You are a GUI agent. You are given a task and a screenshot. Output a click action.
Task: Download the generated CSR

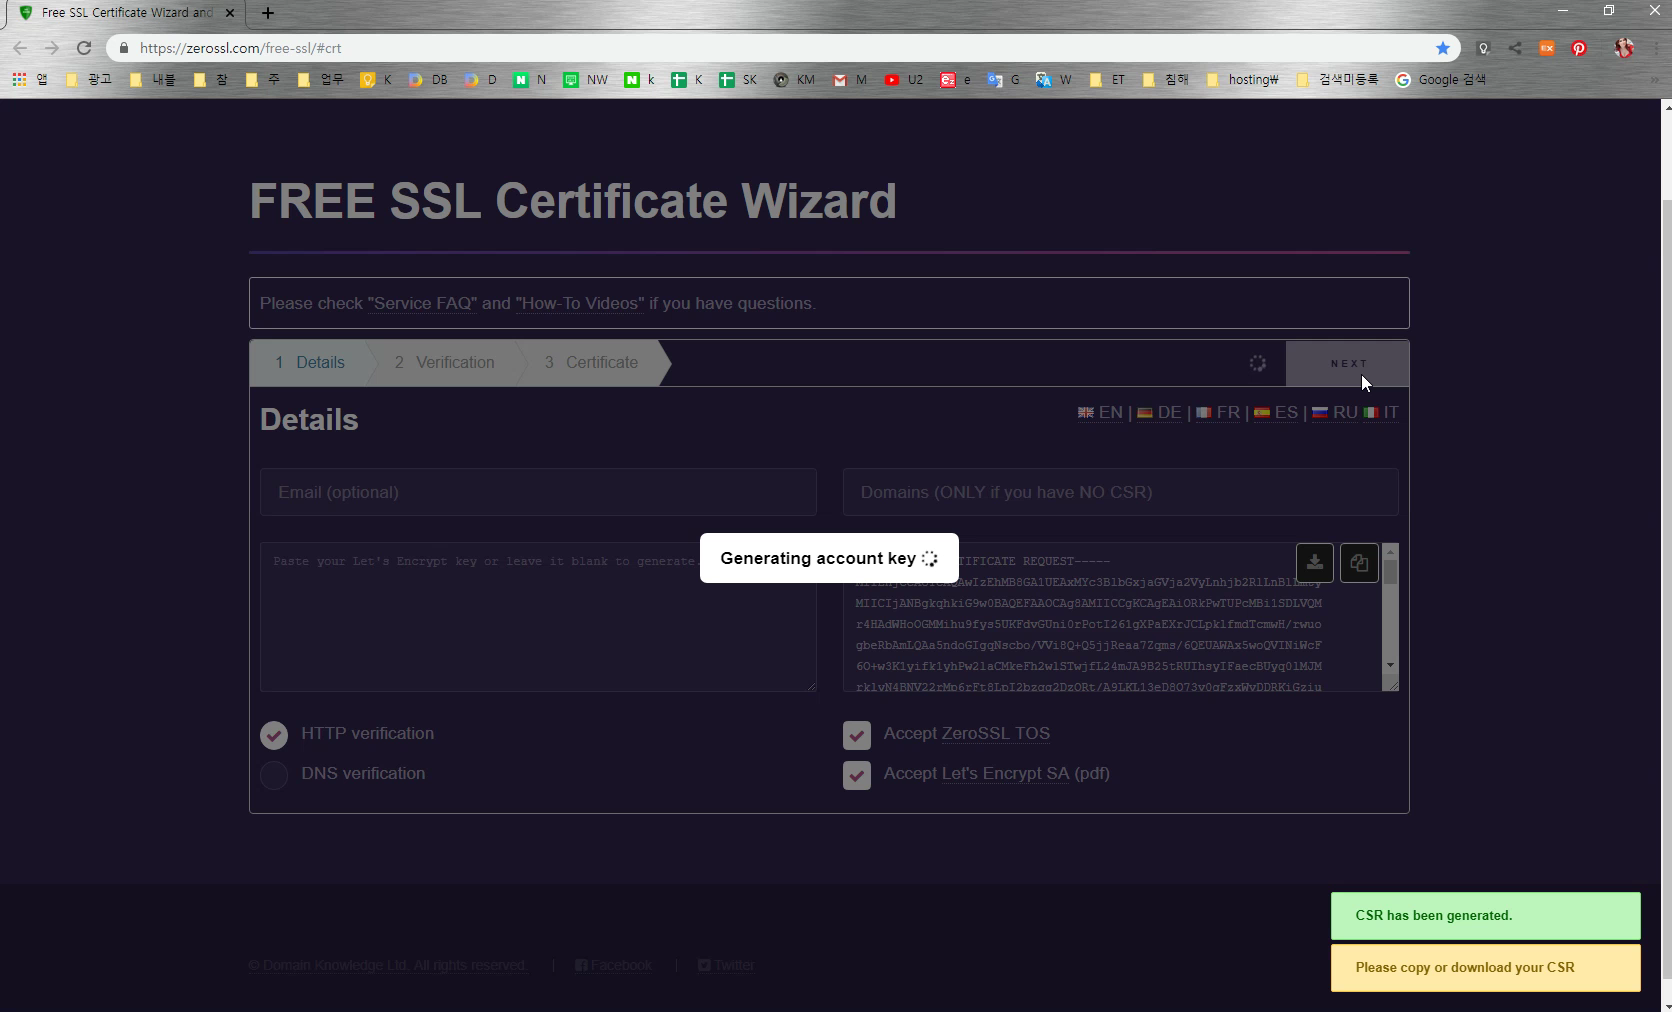pyautogui.click(x=1314, y=562)
